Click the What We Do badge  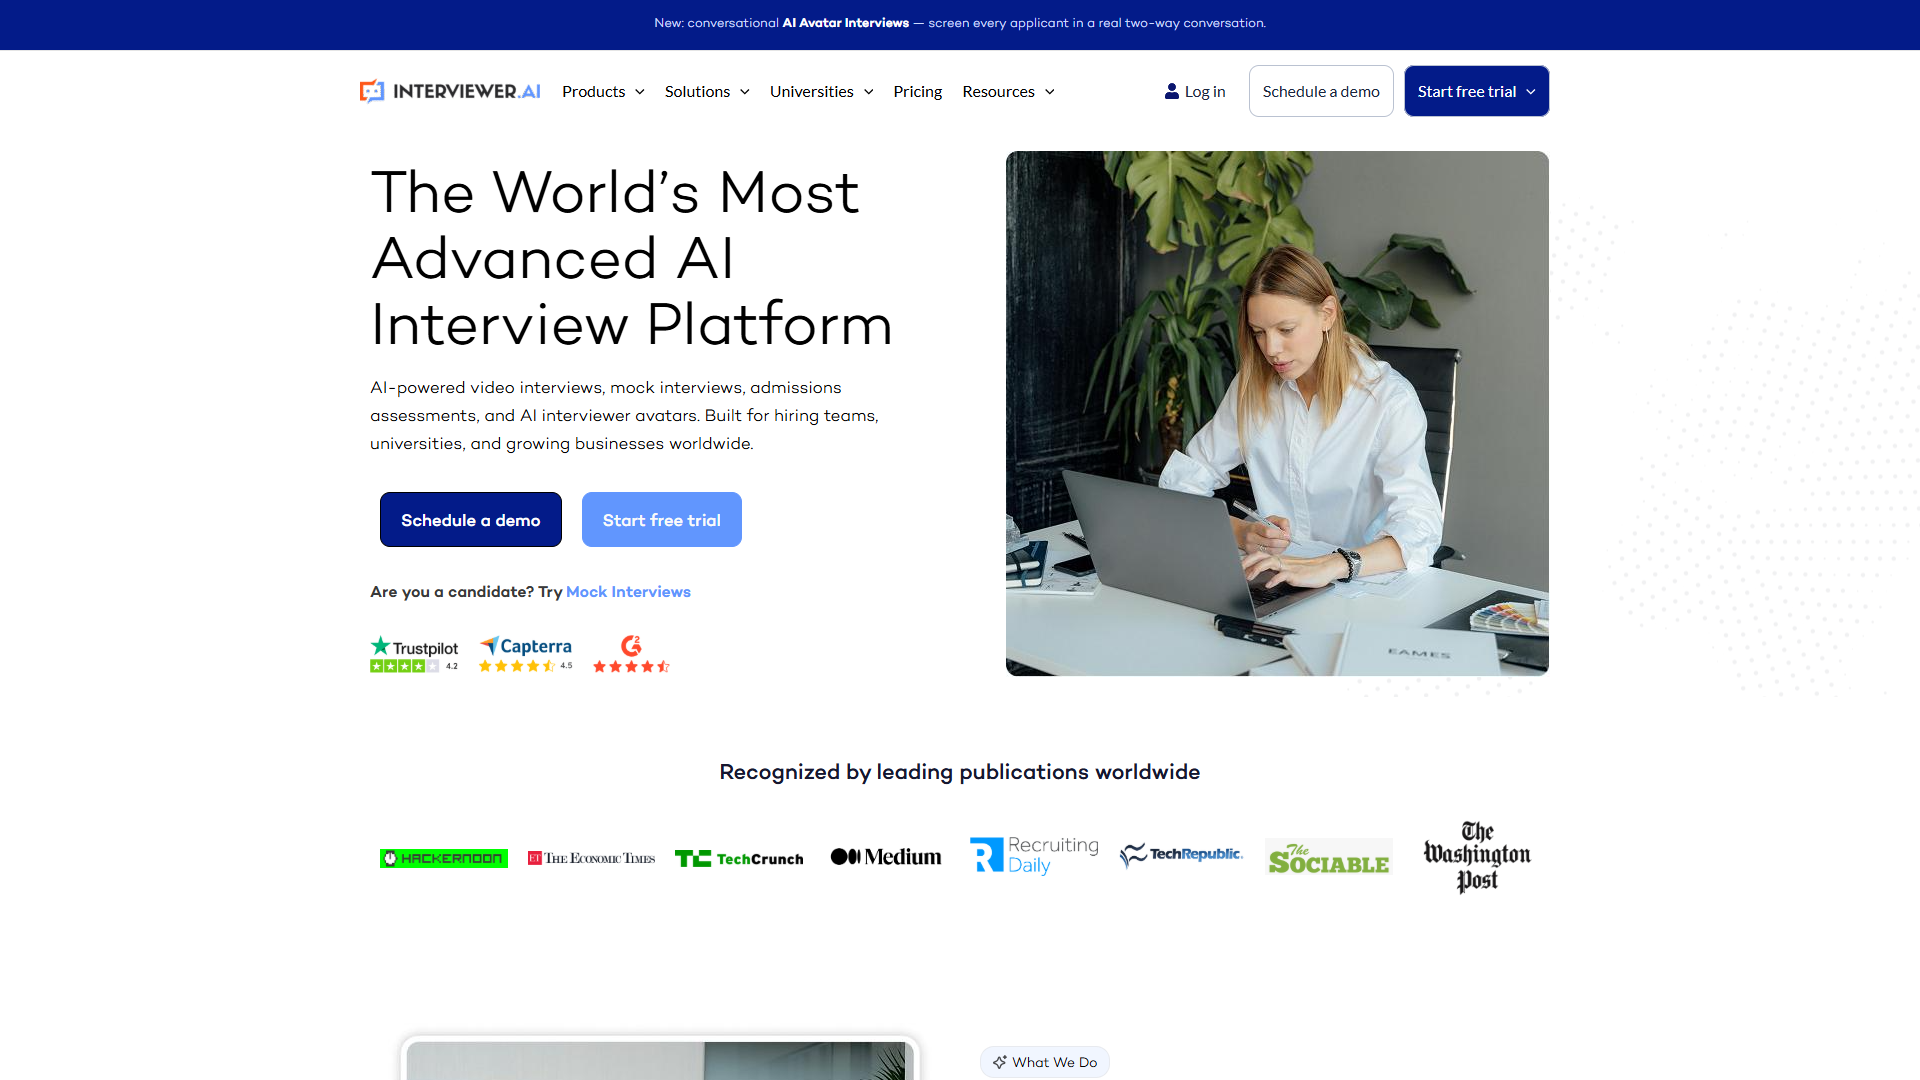click(1044, 1062)
